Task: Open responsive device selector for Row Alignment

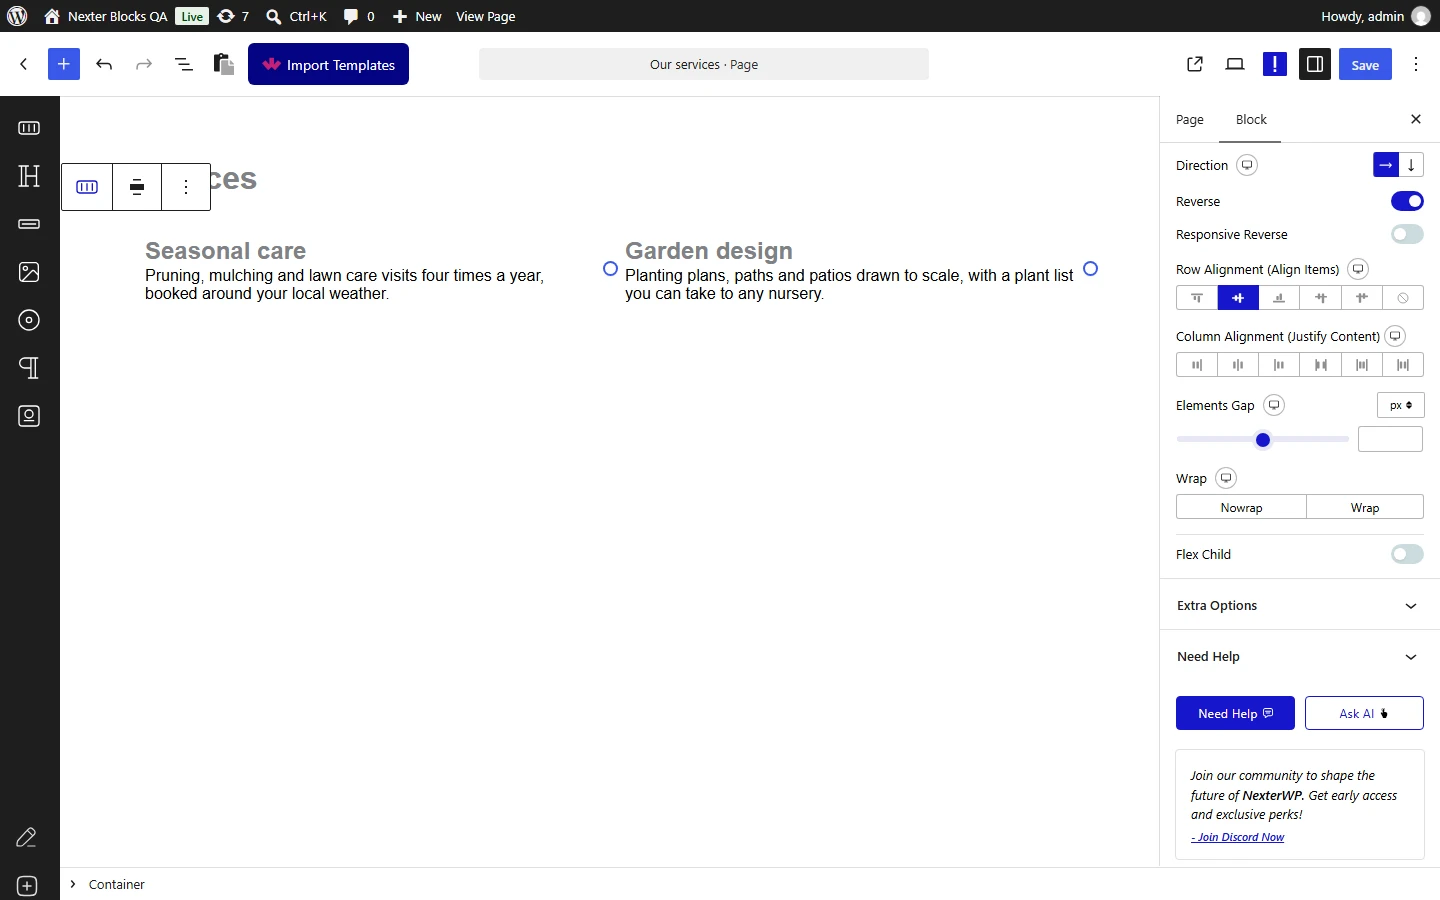Action: click(x=1358, y=269)
